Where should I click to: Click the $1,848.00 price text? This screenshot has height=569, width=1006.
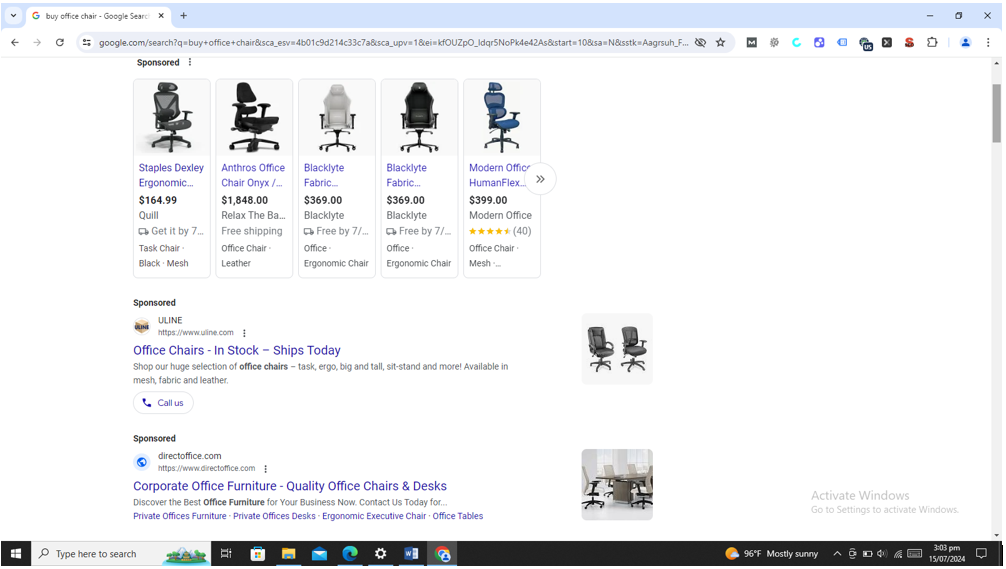(x=244, y=200)
